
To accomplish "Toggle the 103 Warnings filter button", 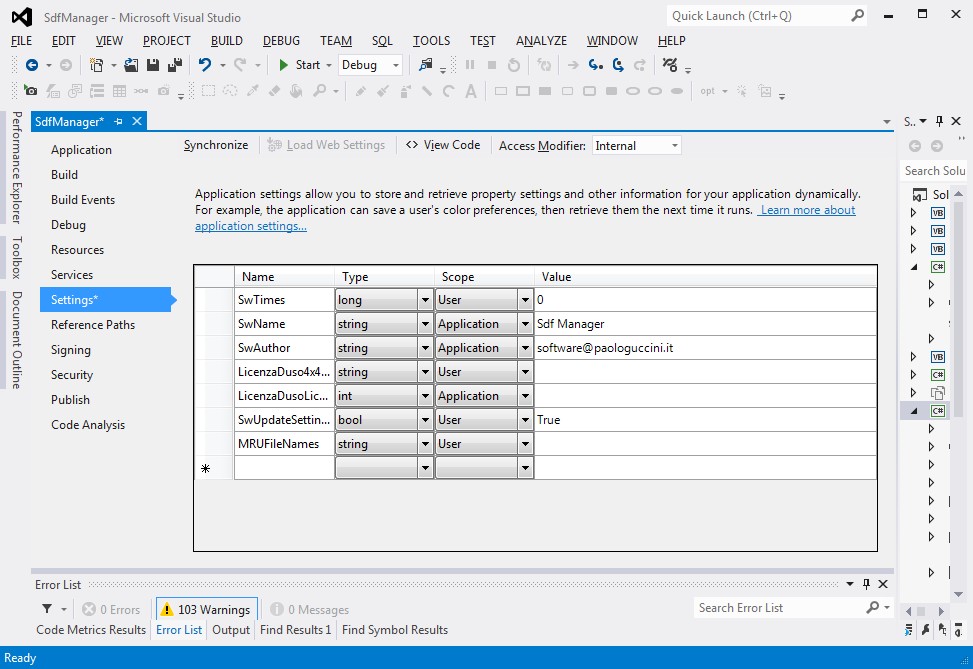I will [207, 609].
